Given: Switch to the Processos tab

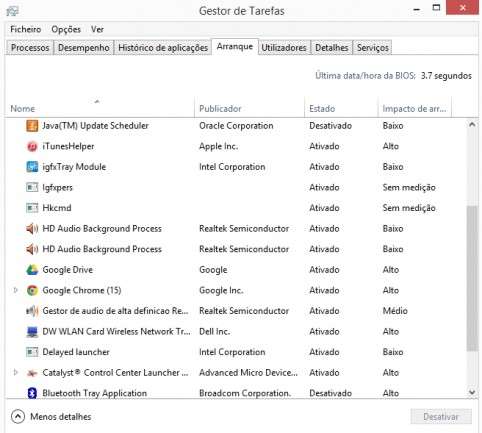Looking at the screenshot, I should click(30, 48).
